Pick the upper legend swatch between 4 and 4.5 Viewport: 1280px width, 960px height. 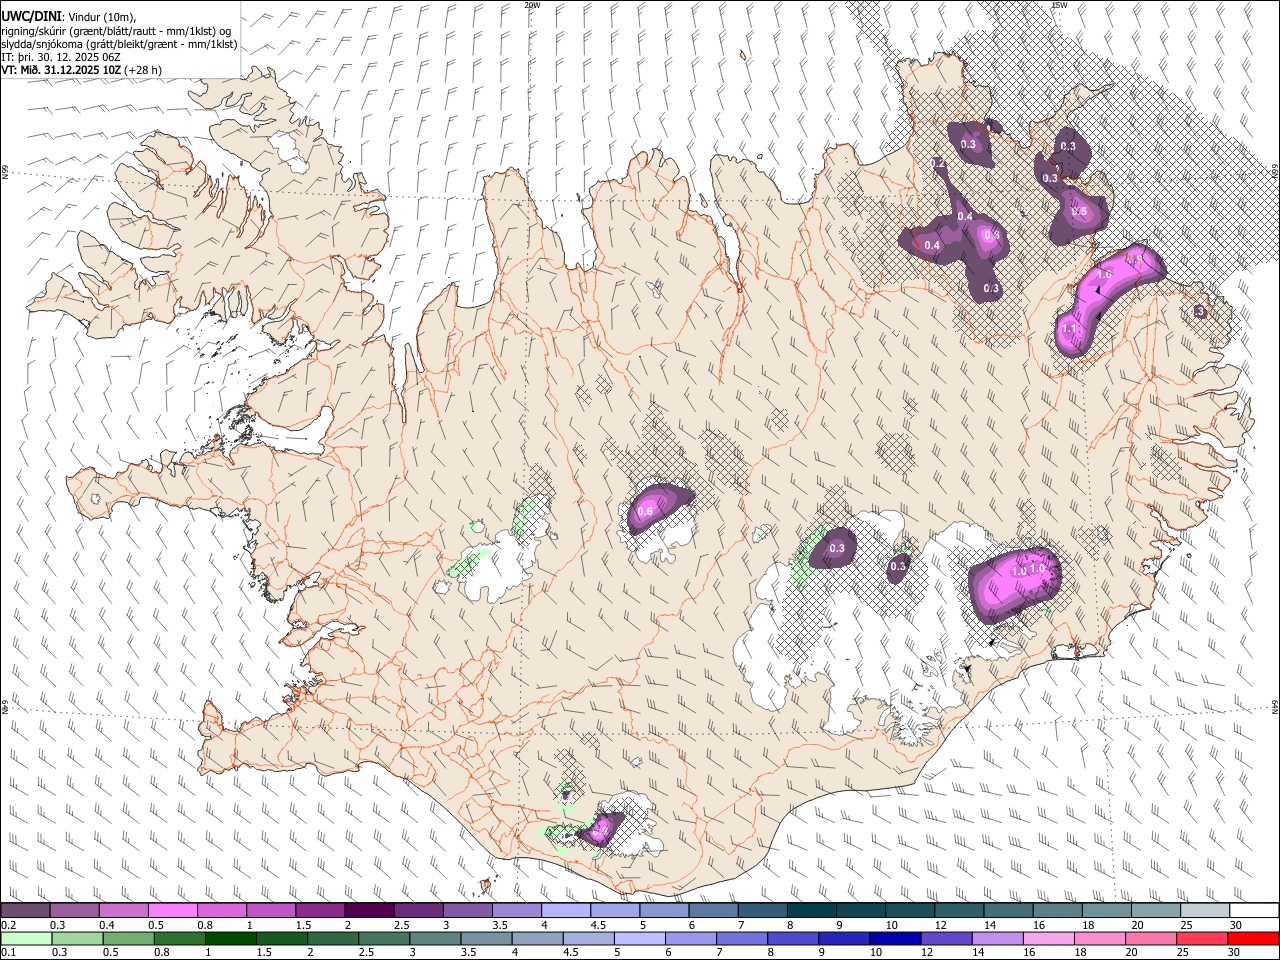565,911
